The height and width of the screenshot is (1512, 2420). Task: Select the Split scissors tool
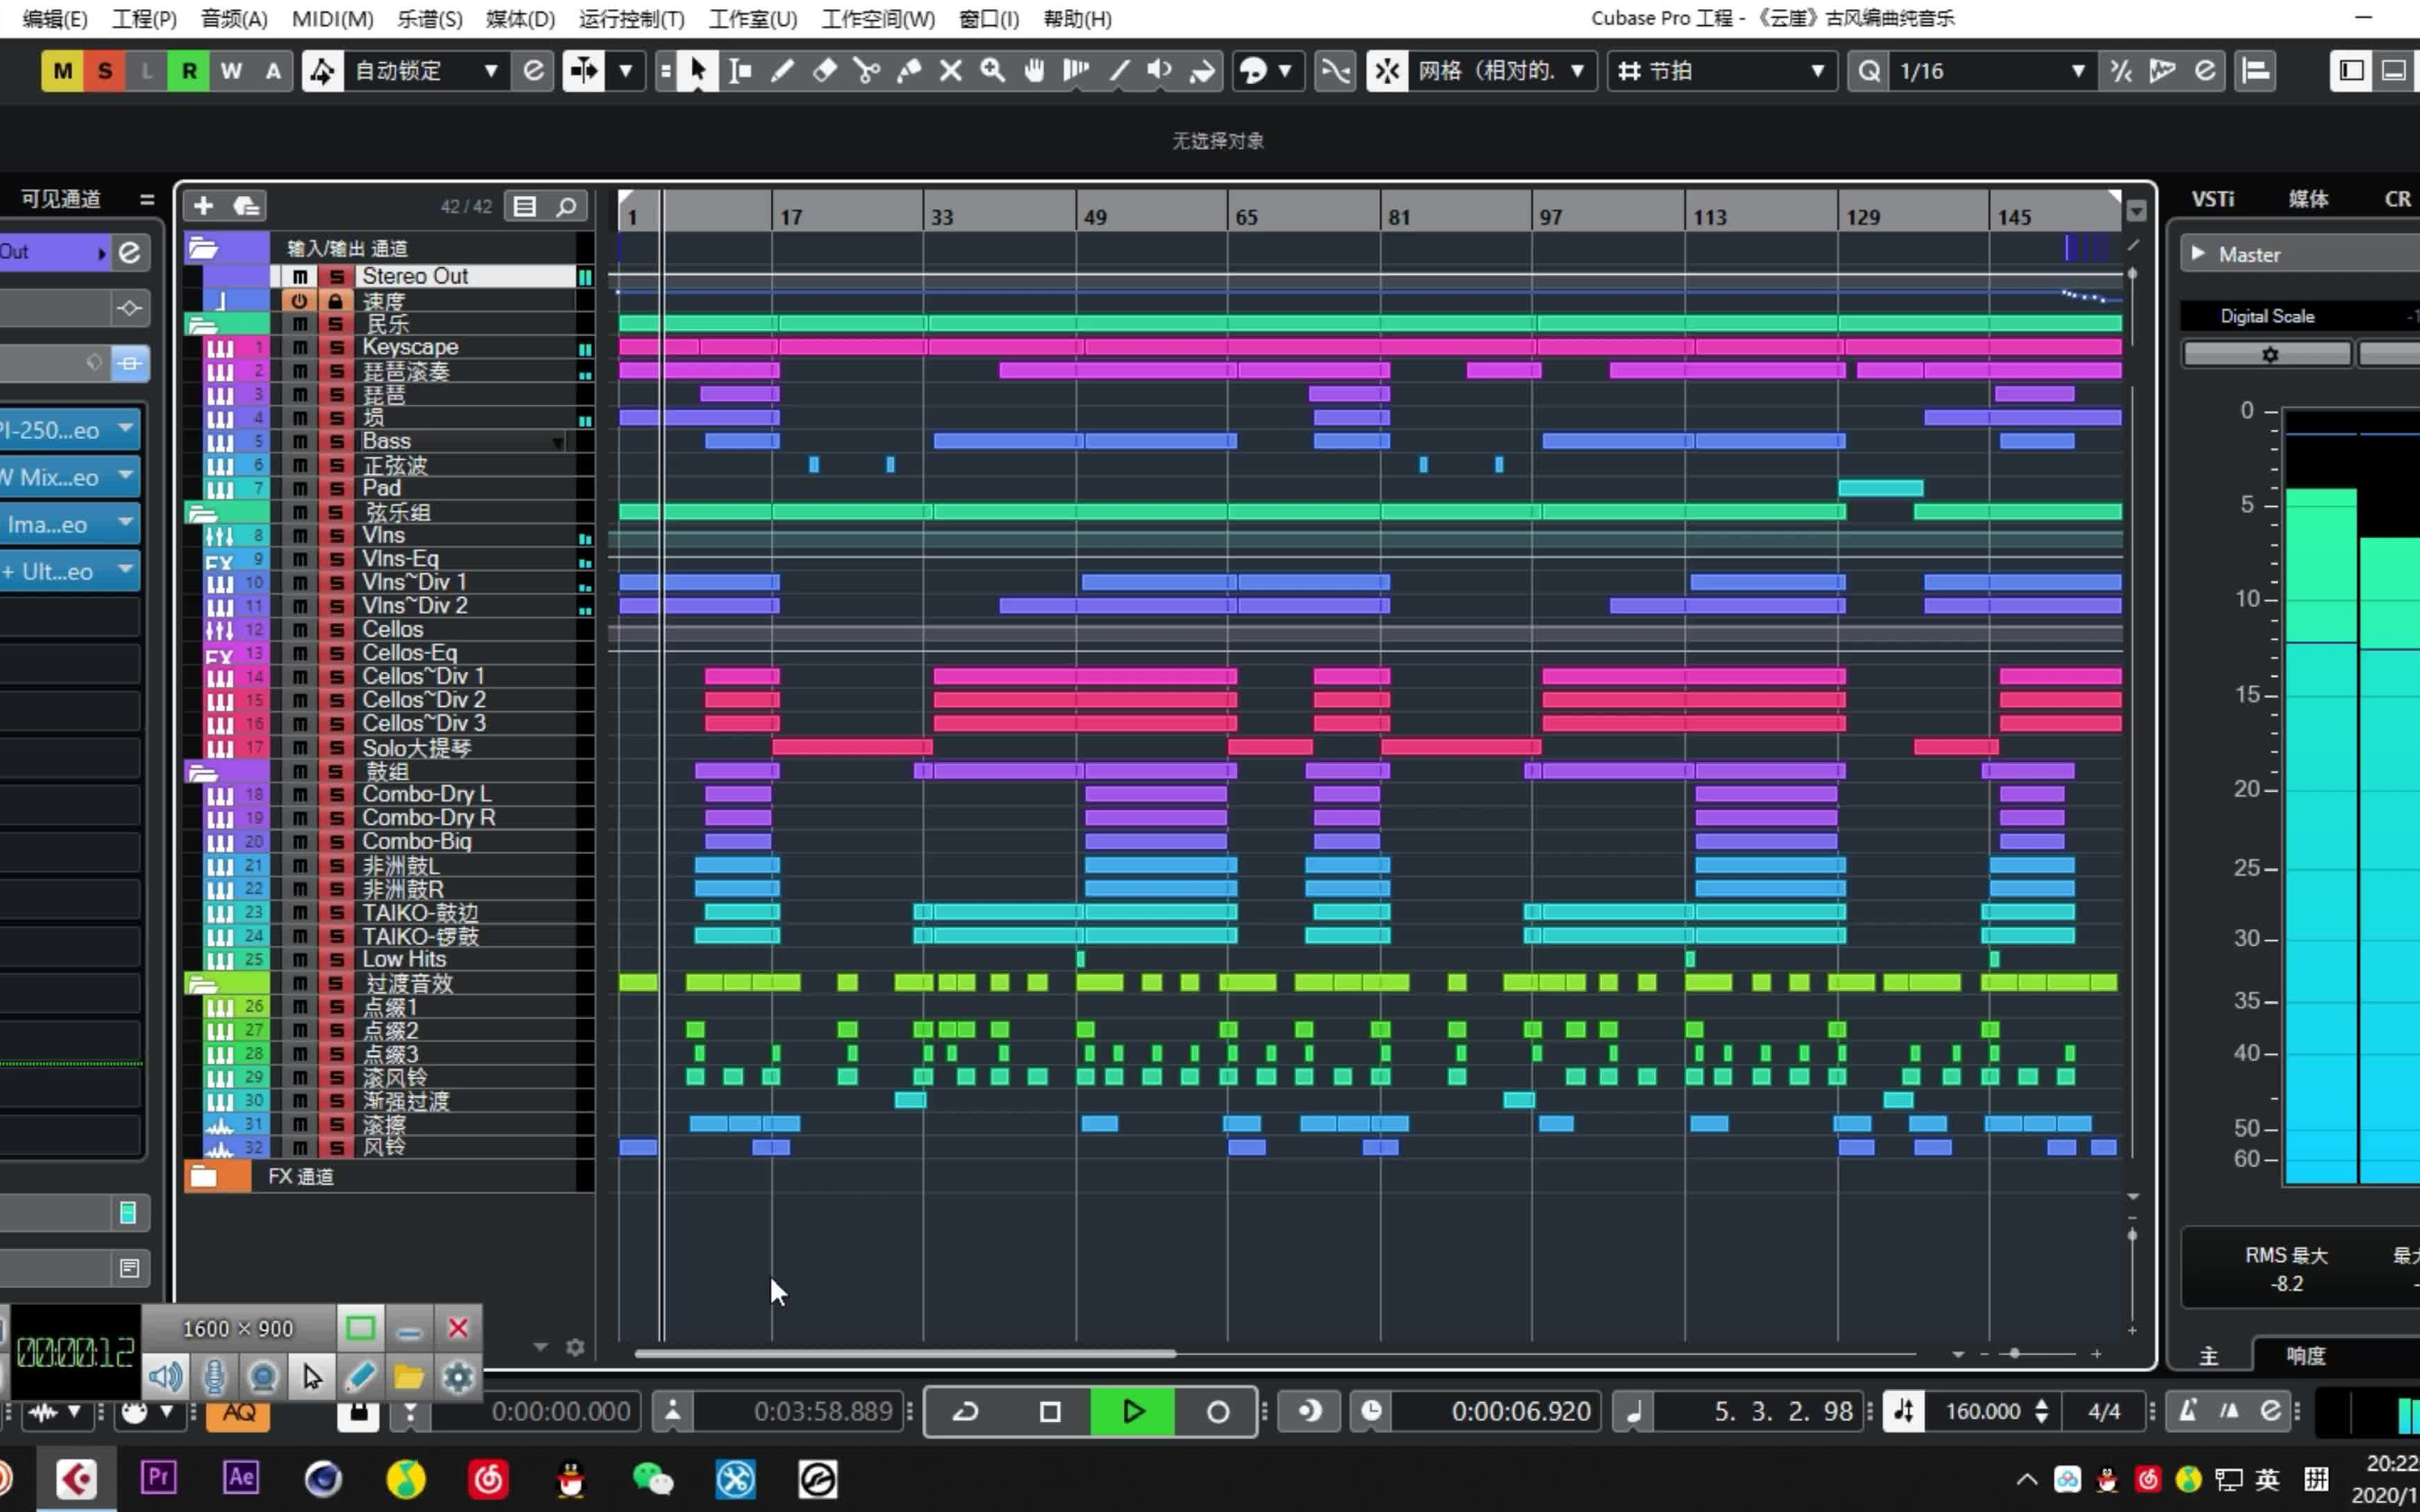click(x=866, y=71)
